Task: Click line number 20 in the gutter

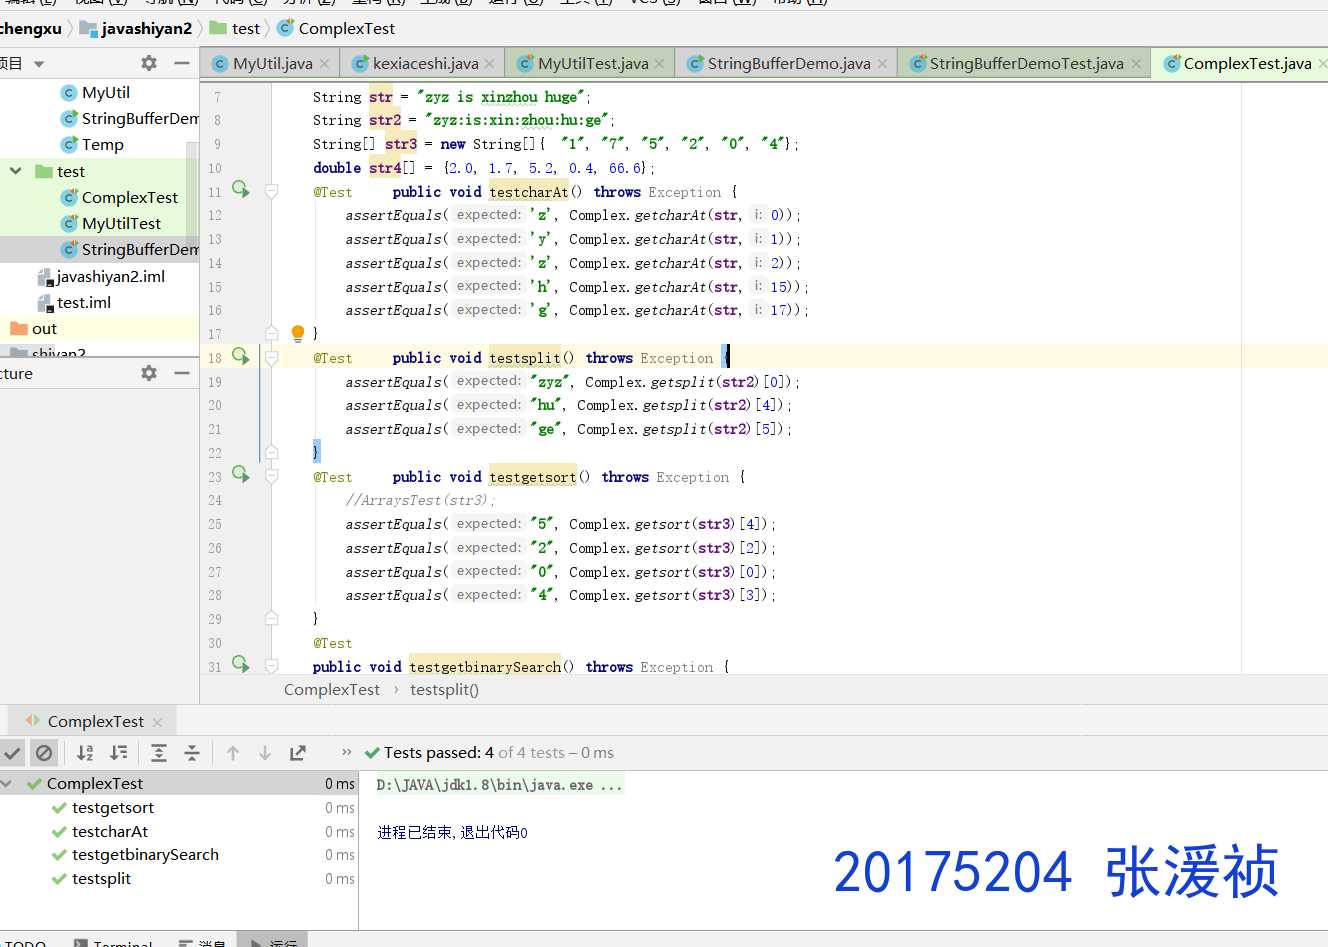Action: pos(215,406)
